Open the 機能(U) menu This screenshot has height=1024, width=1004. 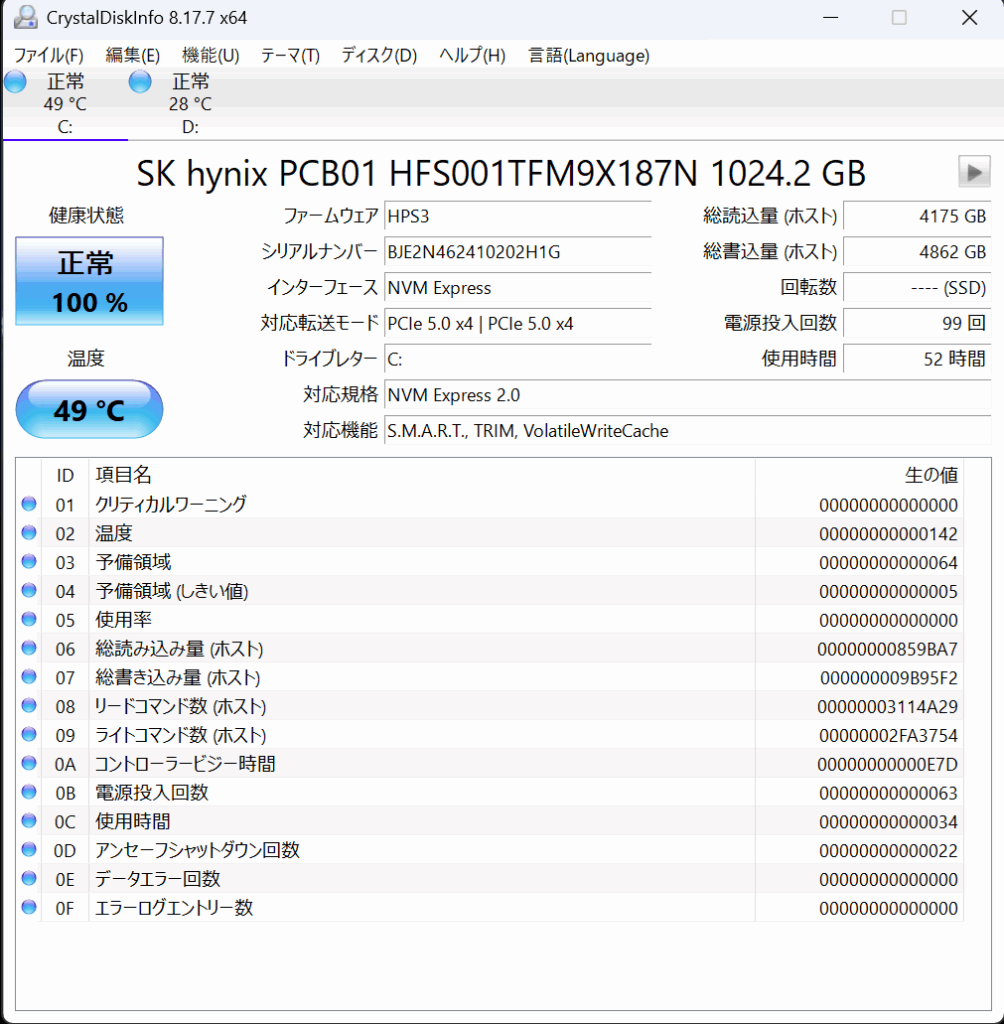[x=210, y=56]
